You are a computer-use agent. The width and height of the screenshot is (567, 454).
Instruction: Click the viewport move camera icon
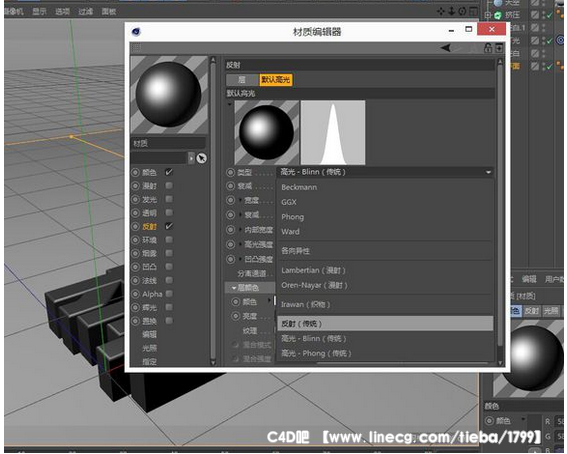[440, 11]
